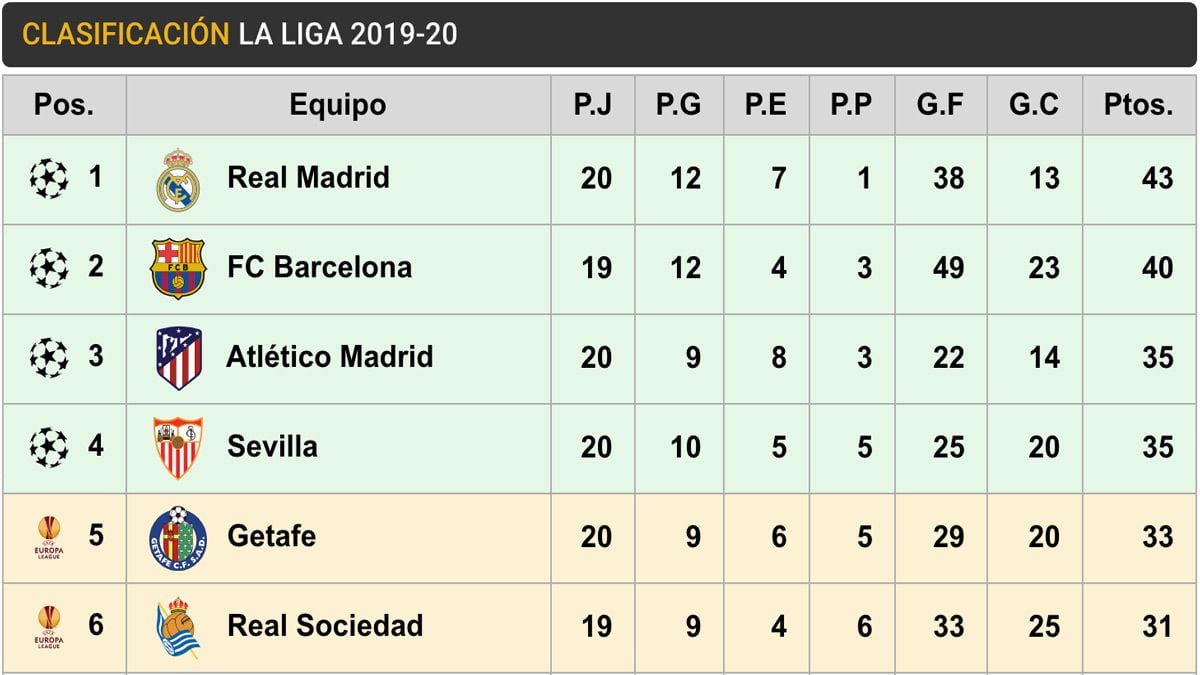
Task: Click the Real Madrid club crest
Action: point(178,180)
